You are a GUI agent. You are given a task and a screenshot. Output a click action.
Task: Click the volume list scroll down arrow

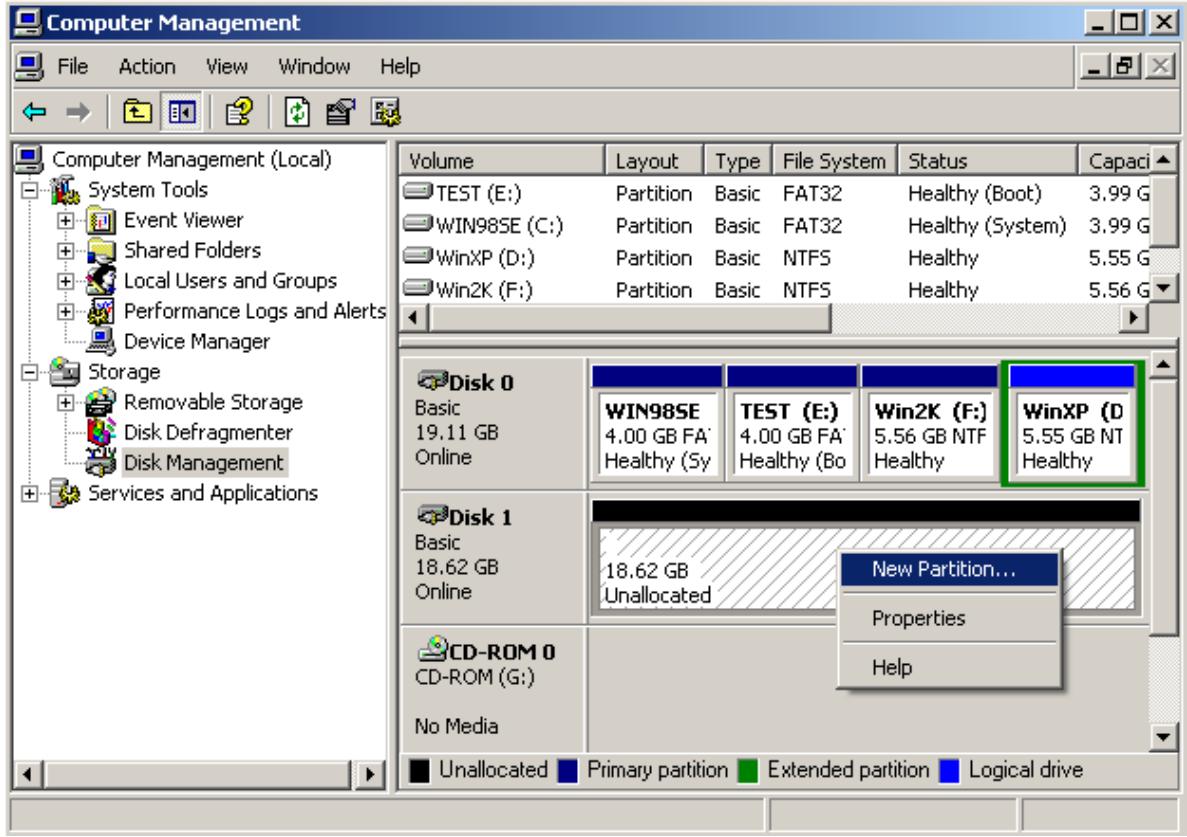pyautogui.click(x=1164, y=288)
